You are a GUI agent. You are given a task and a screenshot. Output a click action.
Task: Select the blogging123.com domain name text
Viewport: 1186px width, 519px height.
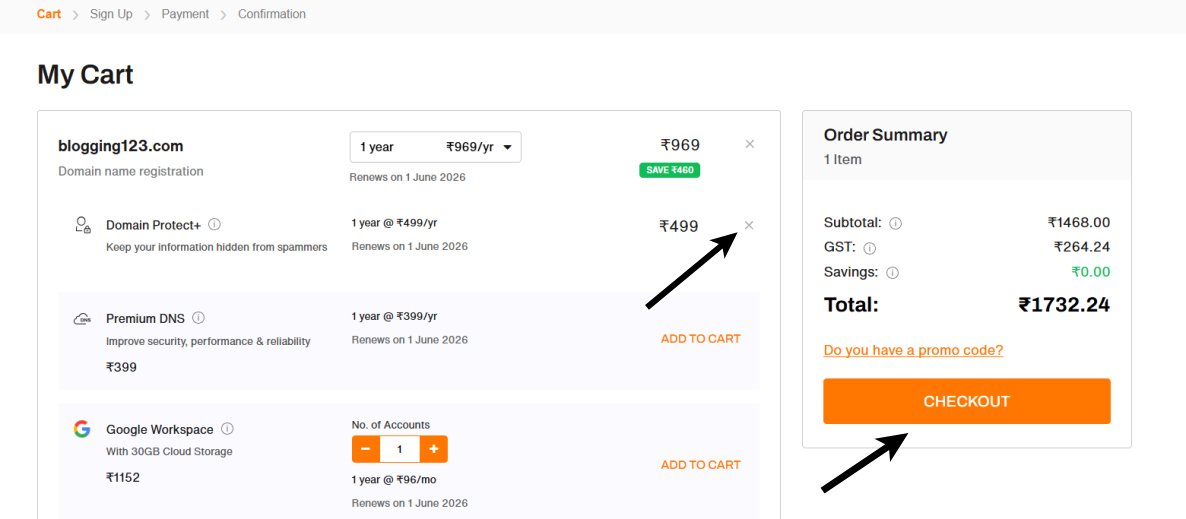tap(120, 146)
